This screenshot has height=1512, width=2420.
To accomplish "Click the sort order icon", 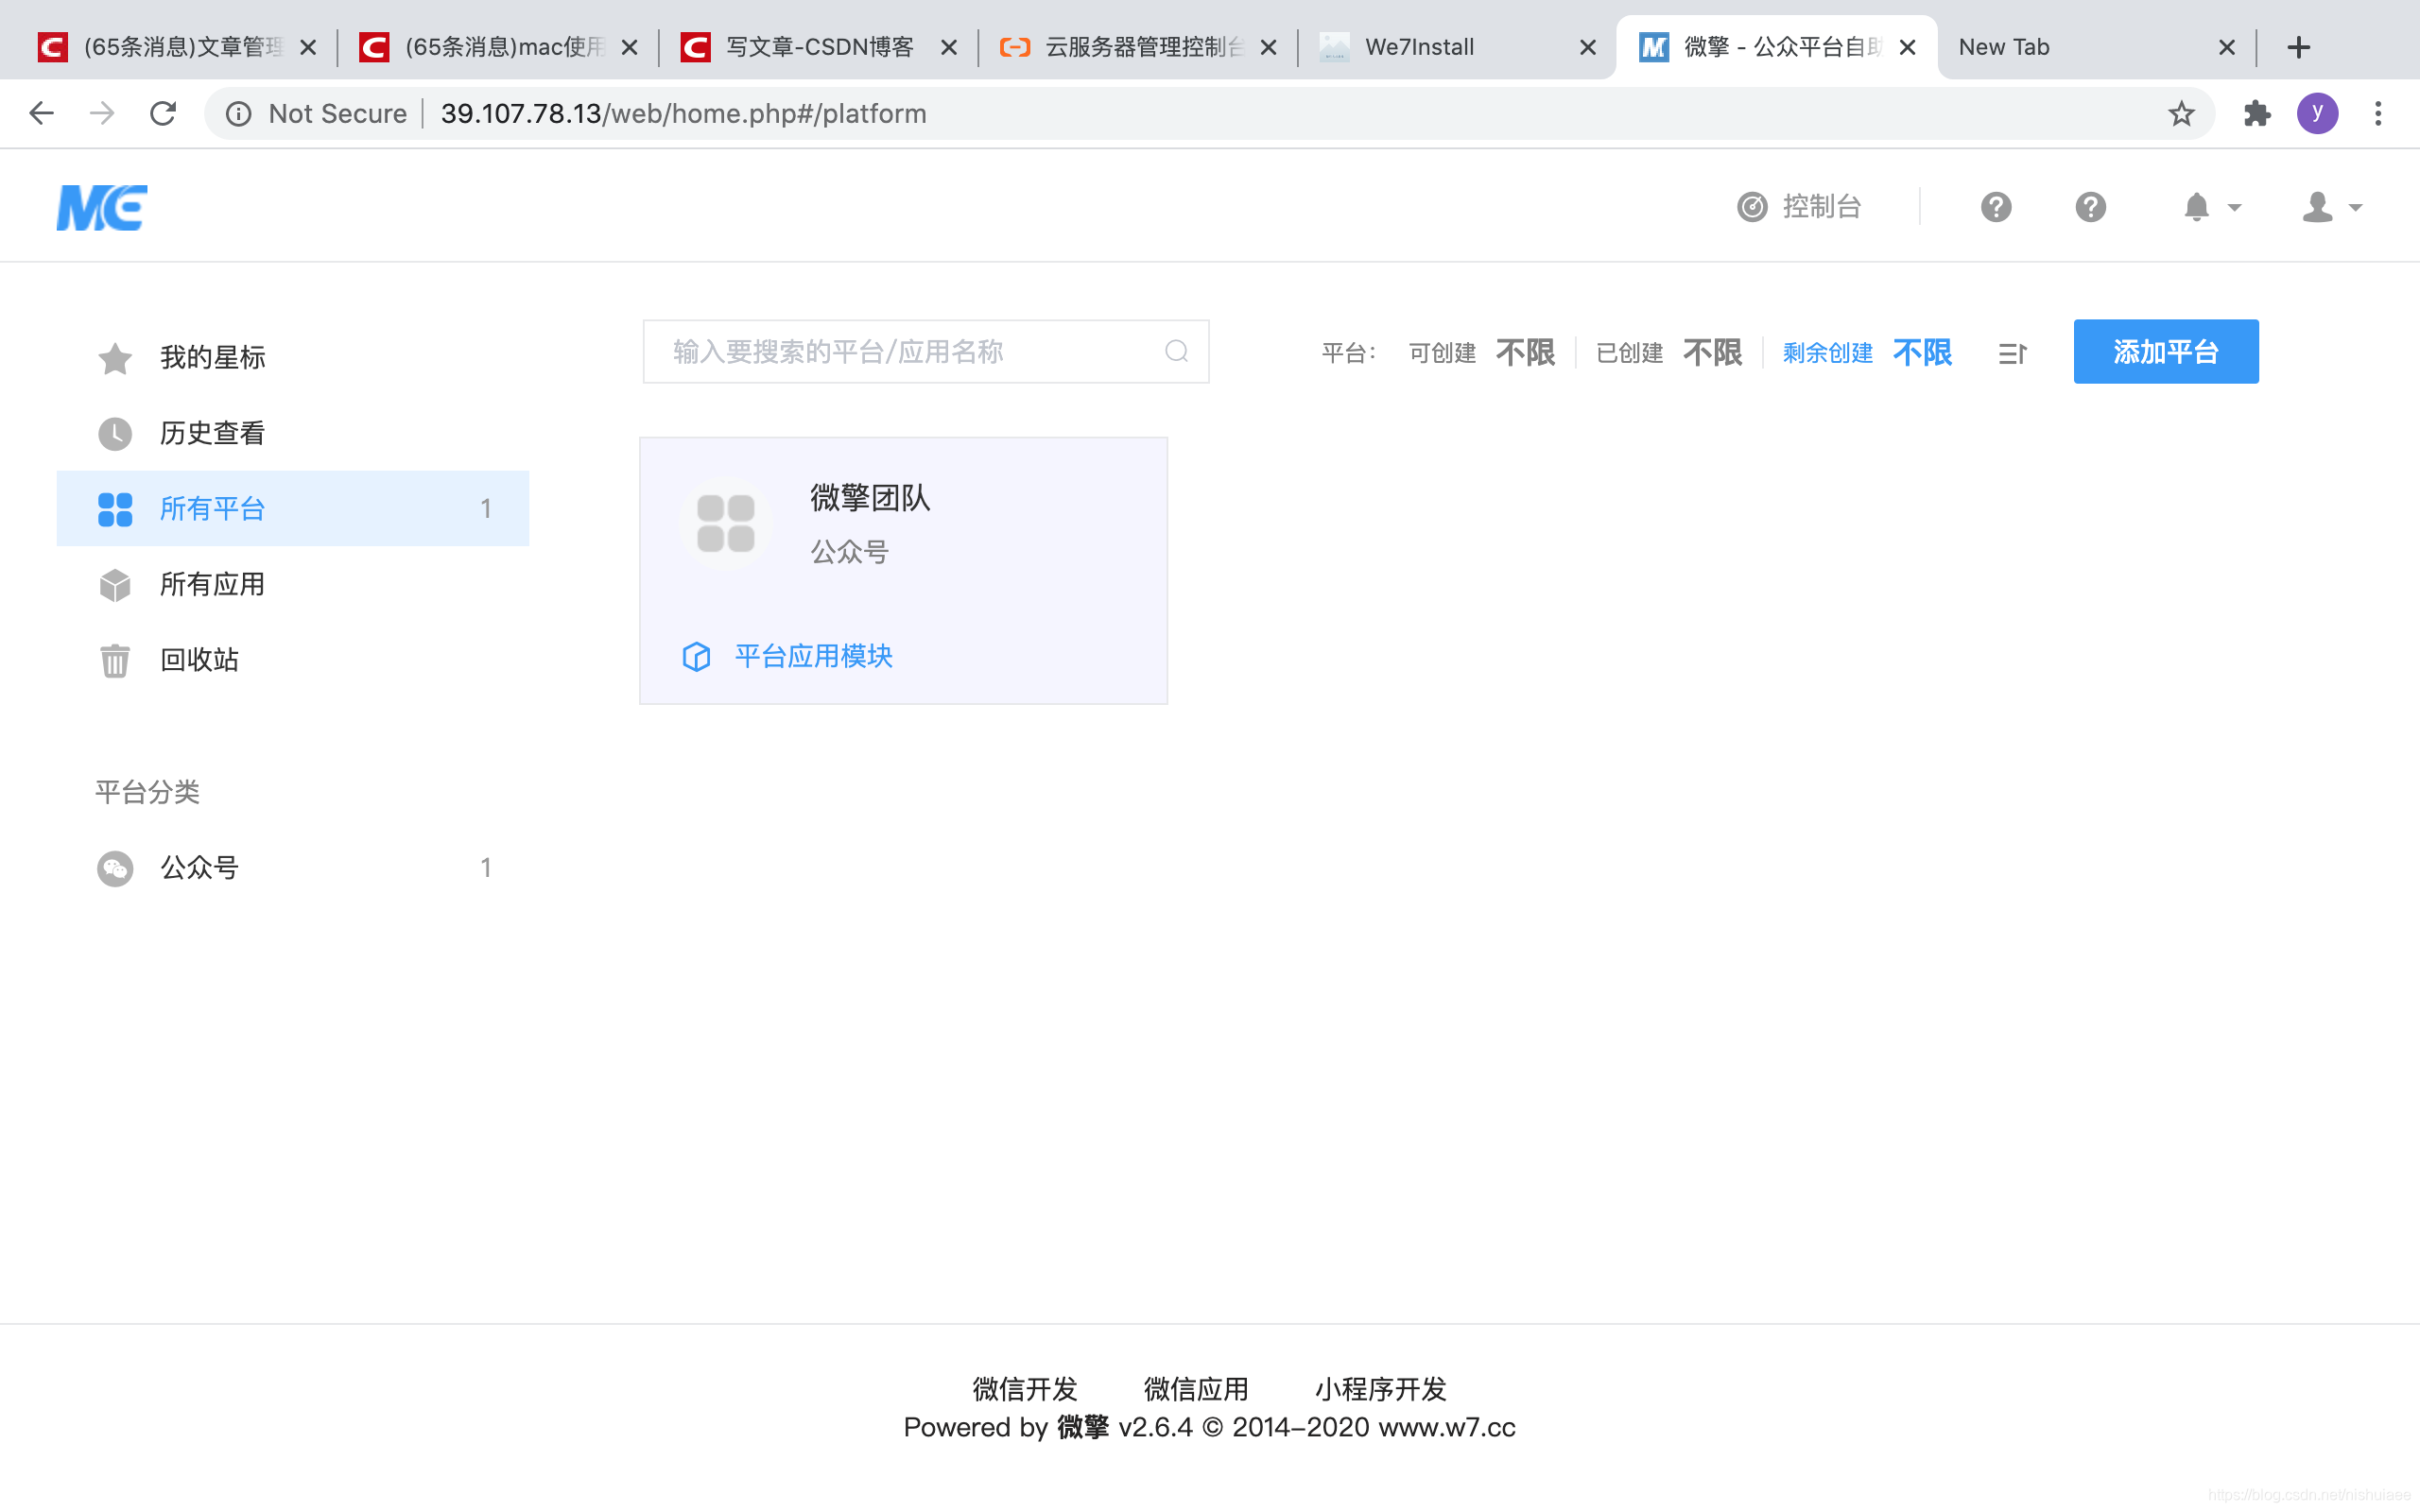I will click(x=2012, y=353).
